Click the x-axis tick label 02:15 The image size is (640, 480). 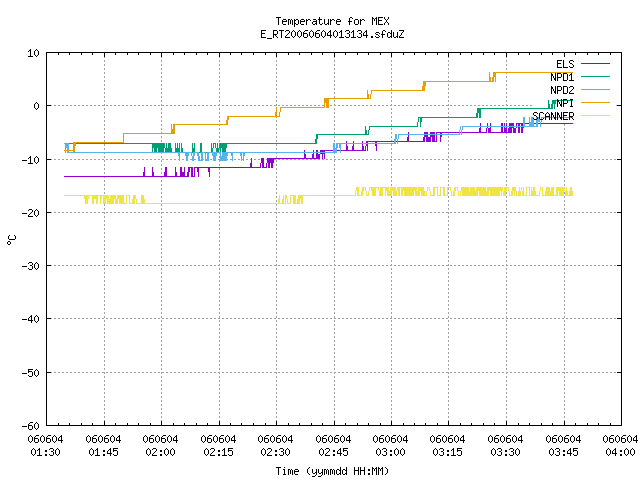point(218,452)
